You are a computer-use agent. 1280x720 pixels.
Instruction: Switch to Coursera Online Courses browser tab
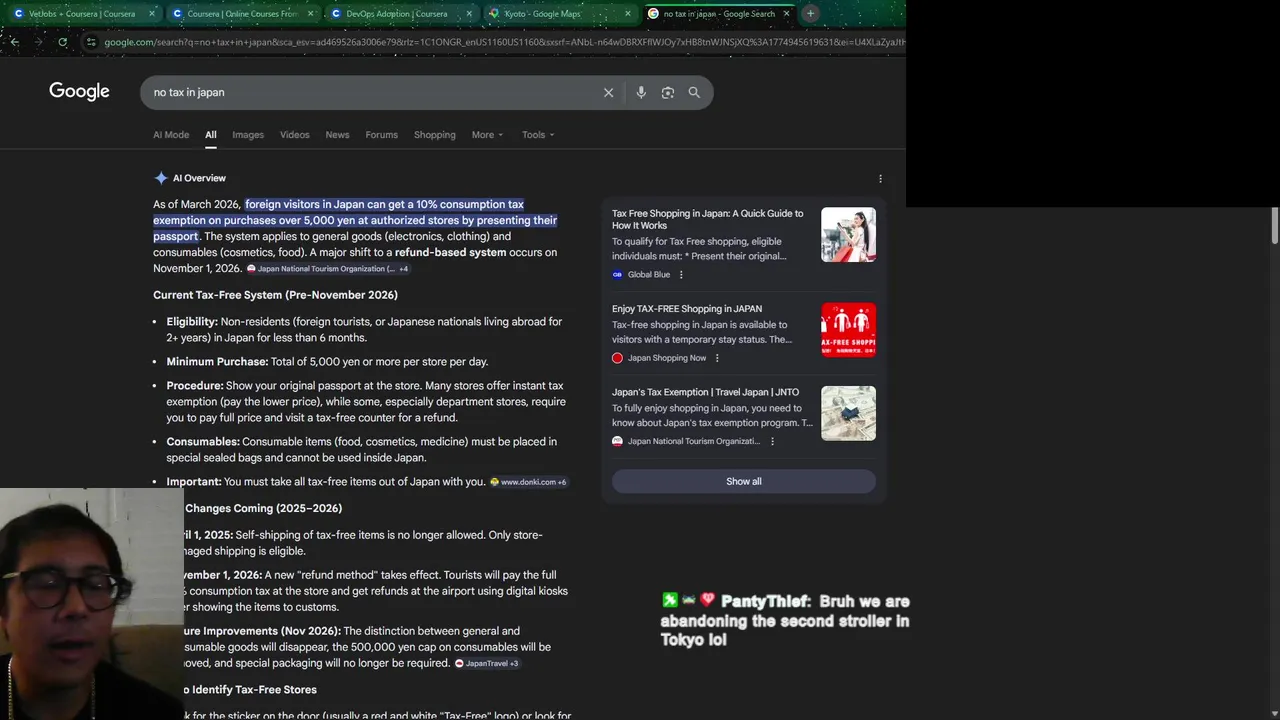tap(243, 14)
